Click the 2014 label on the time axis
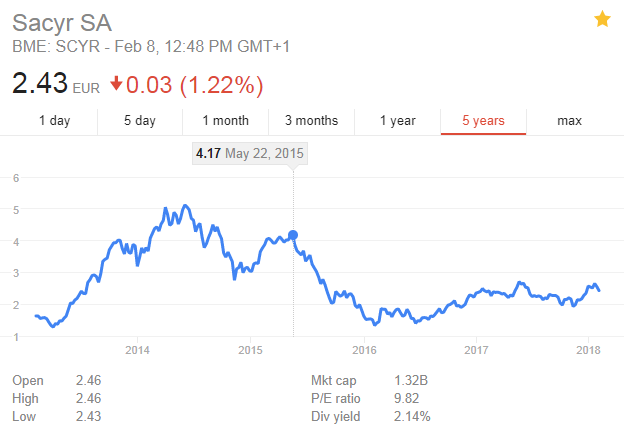Image resolution: width=624 pixels, height=440 pixels. (137, 350)
